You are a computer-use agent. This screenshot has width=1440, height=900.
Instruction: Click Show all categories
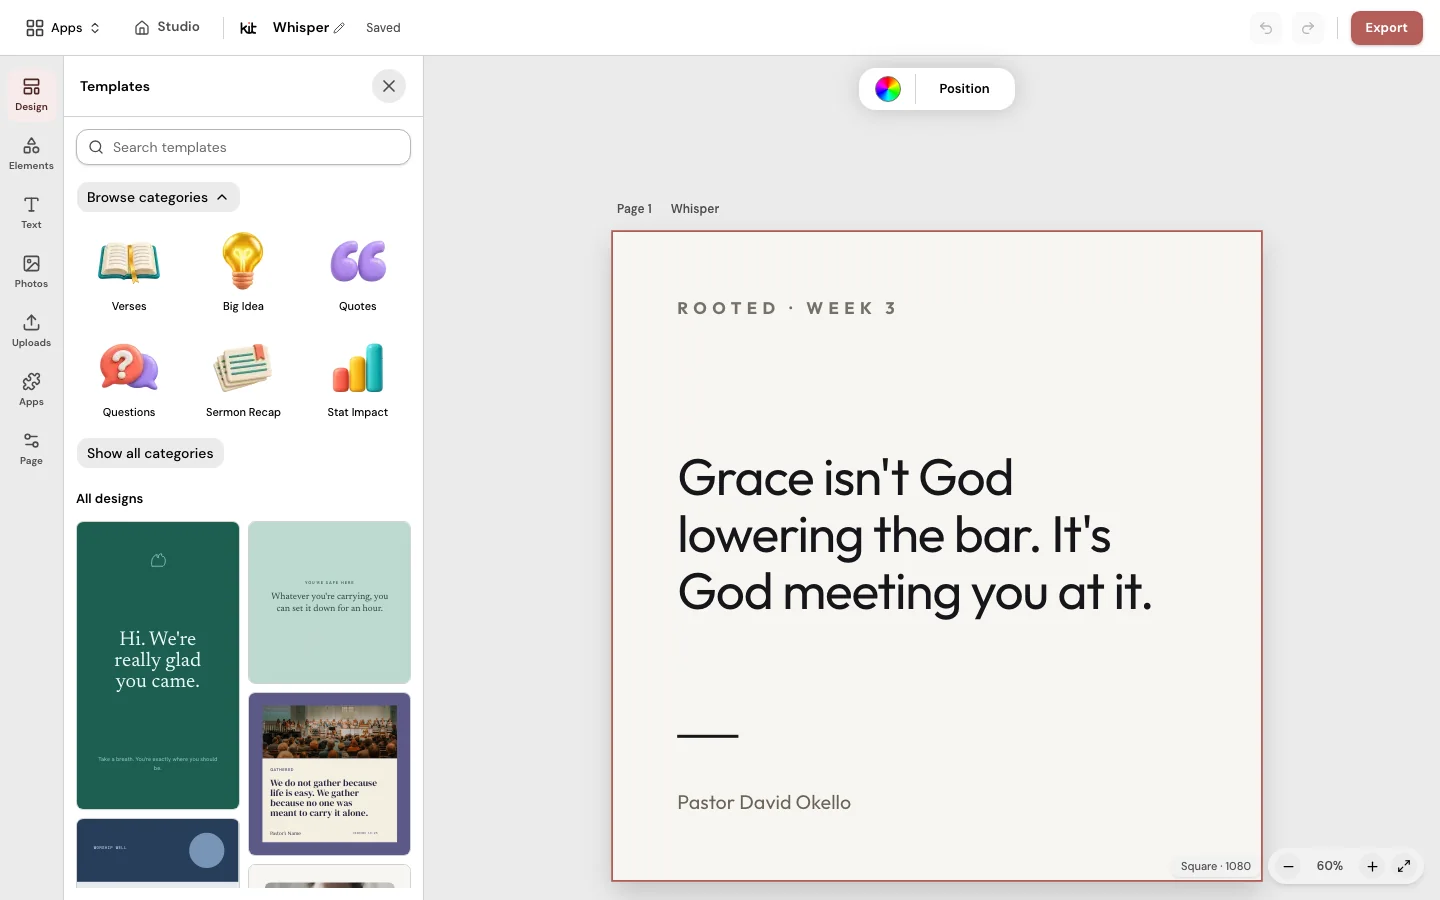click(x=150, y=453)
